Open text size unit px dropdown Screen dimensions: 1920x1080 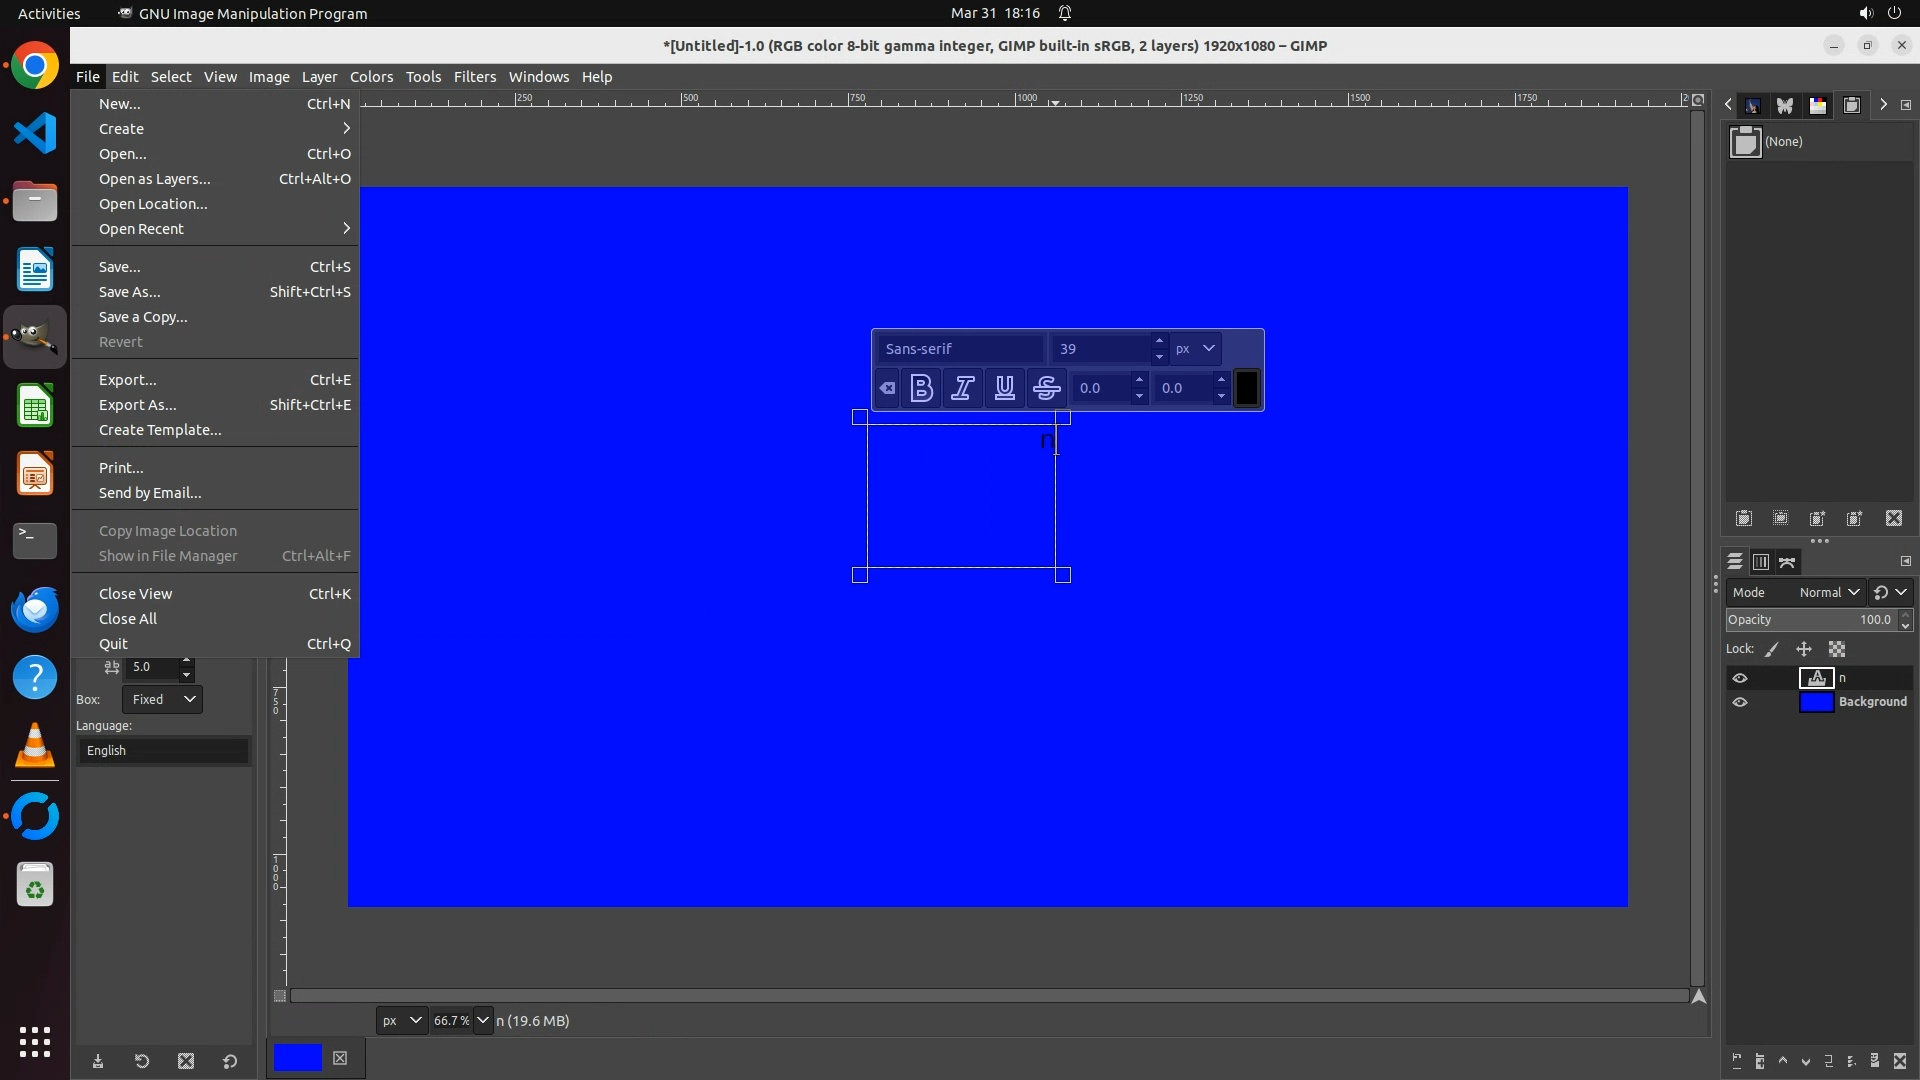pos(1195,348)
